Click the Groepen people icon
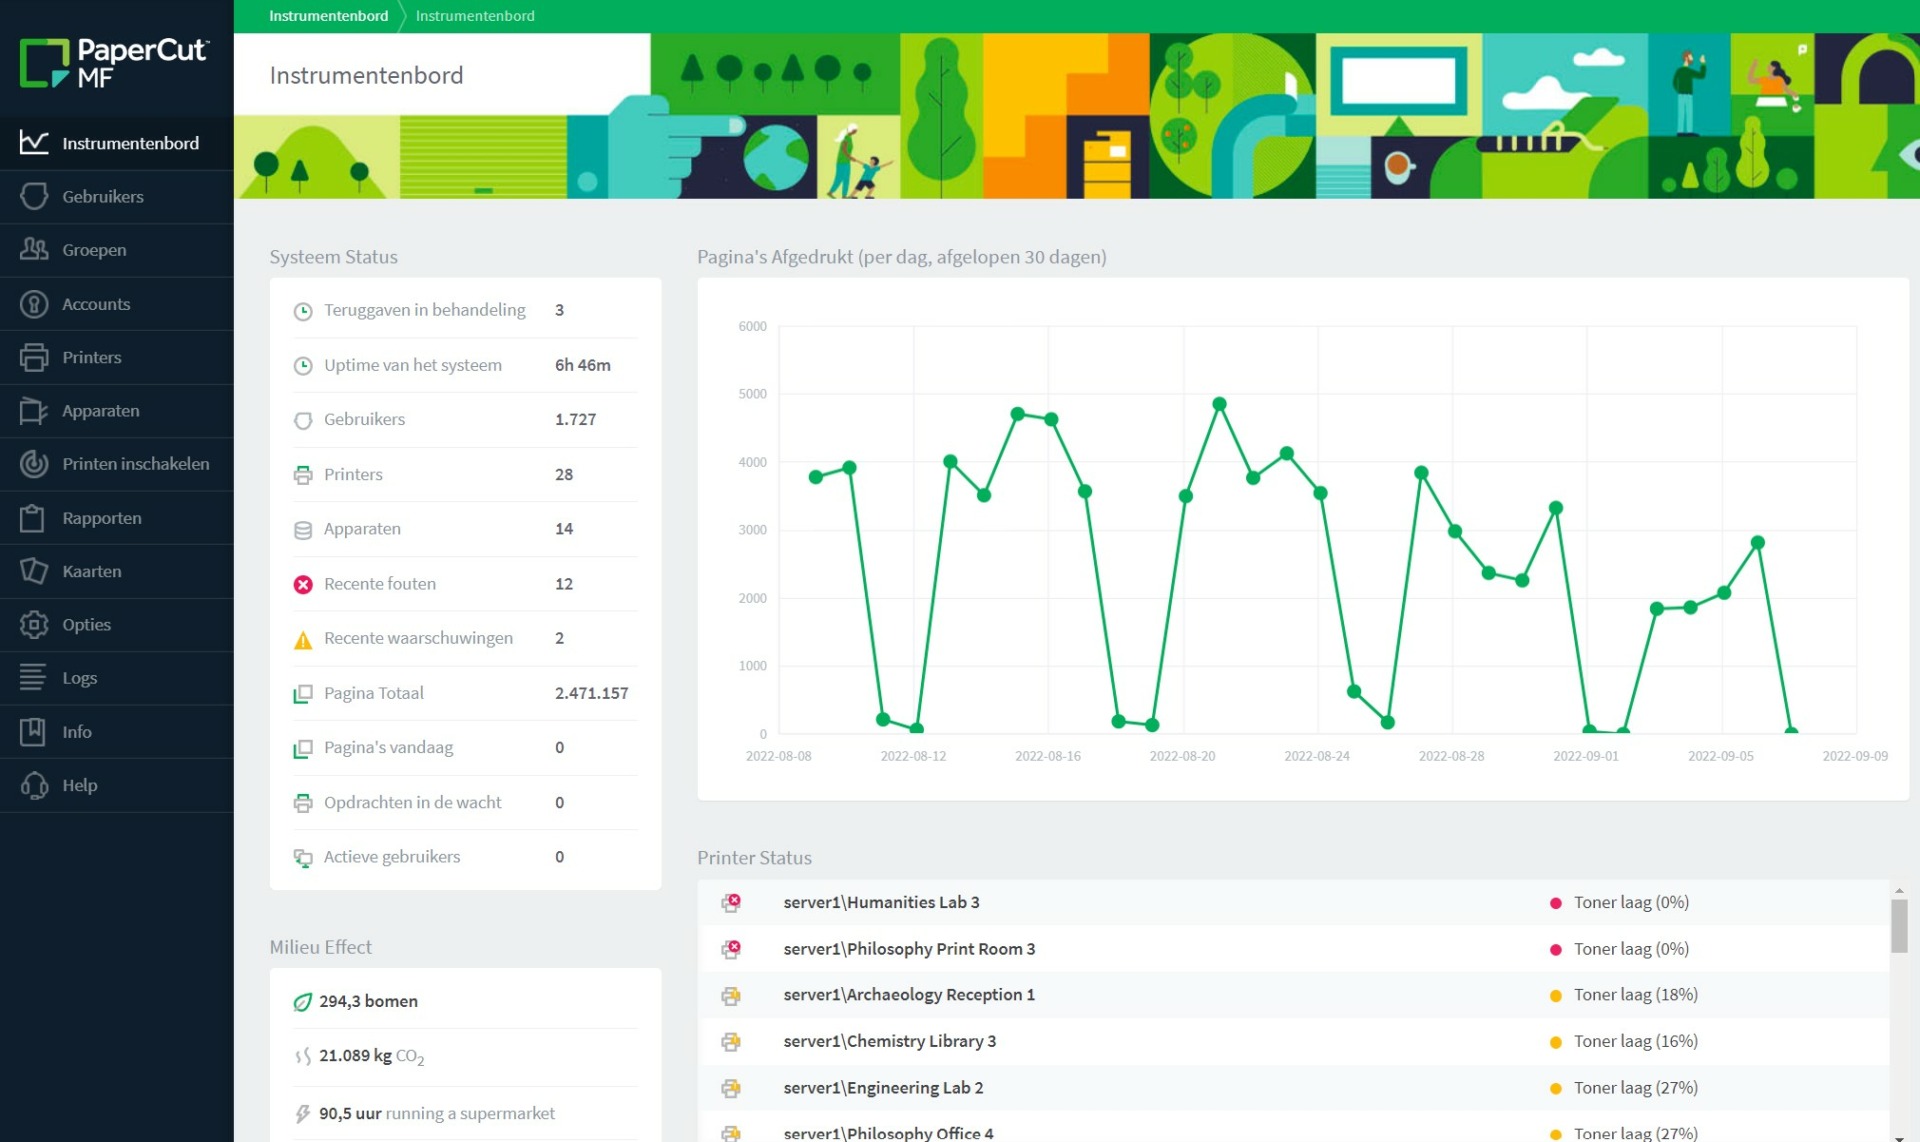 [x=34, y=249]
